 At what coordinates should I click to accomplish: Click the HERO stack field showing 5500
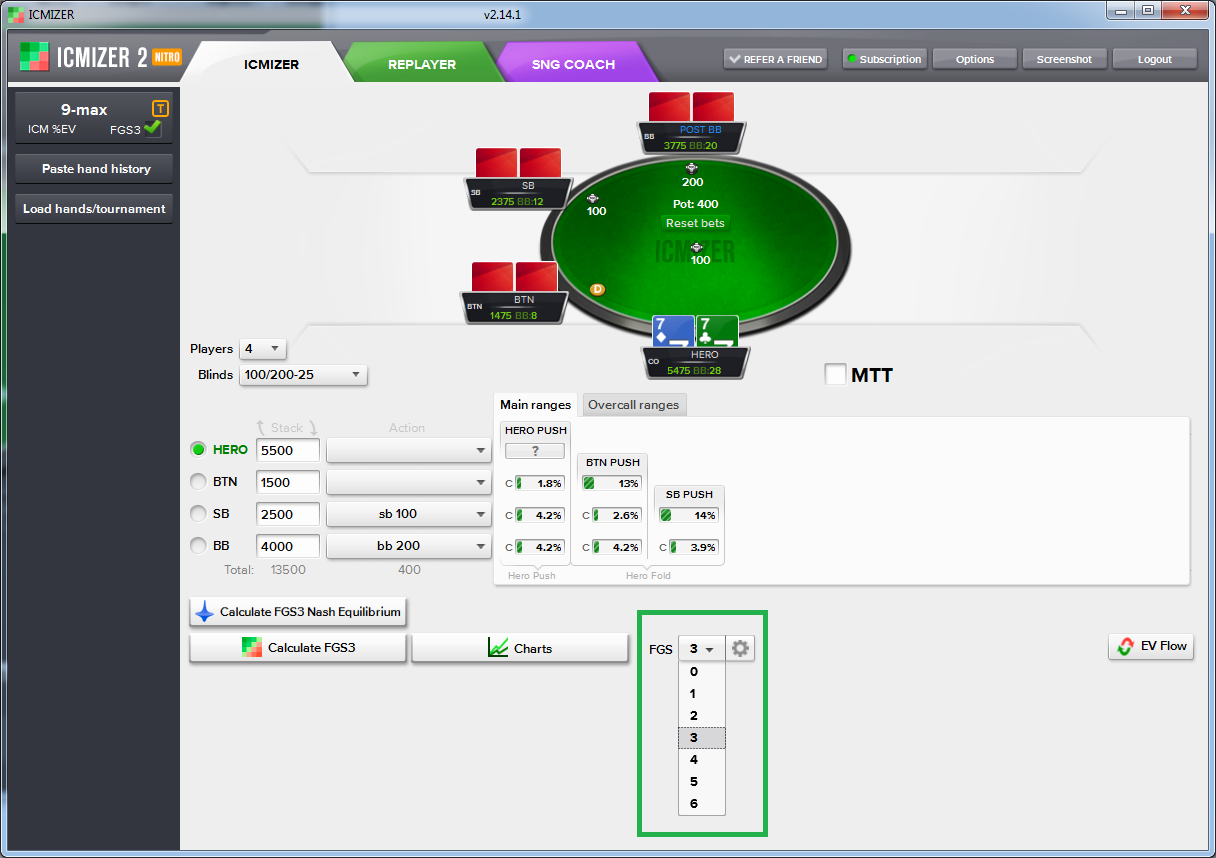[x=288, y=450]
